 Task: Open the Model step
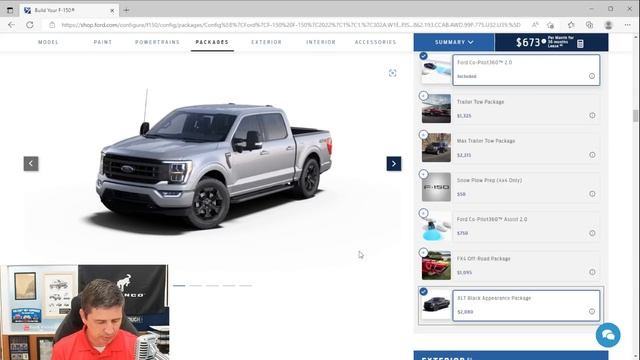coord(48,42)
